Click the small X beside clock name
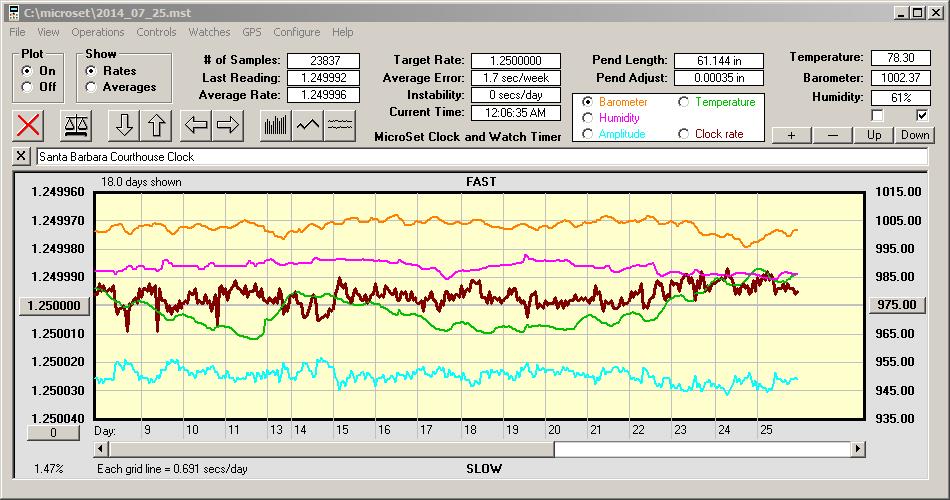This screenshot has width=950, height=500. tap(21, 156)
